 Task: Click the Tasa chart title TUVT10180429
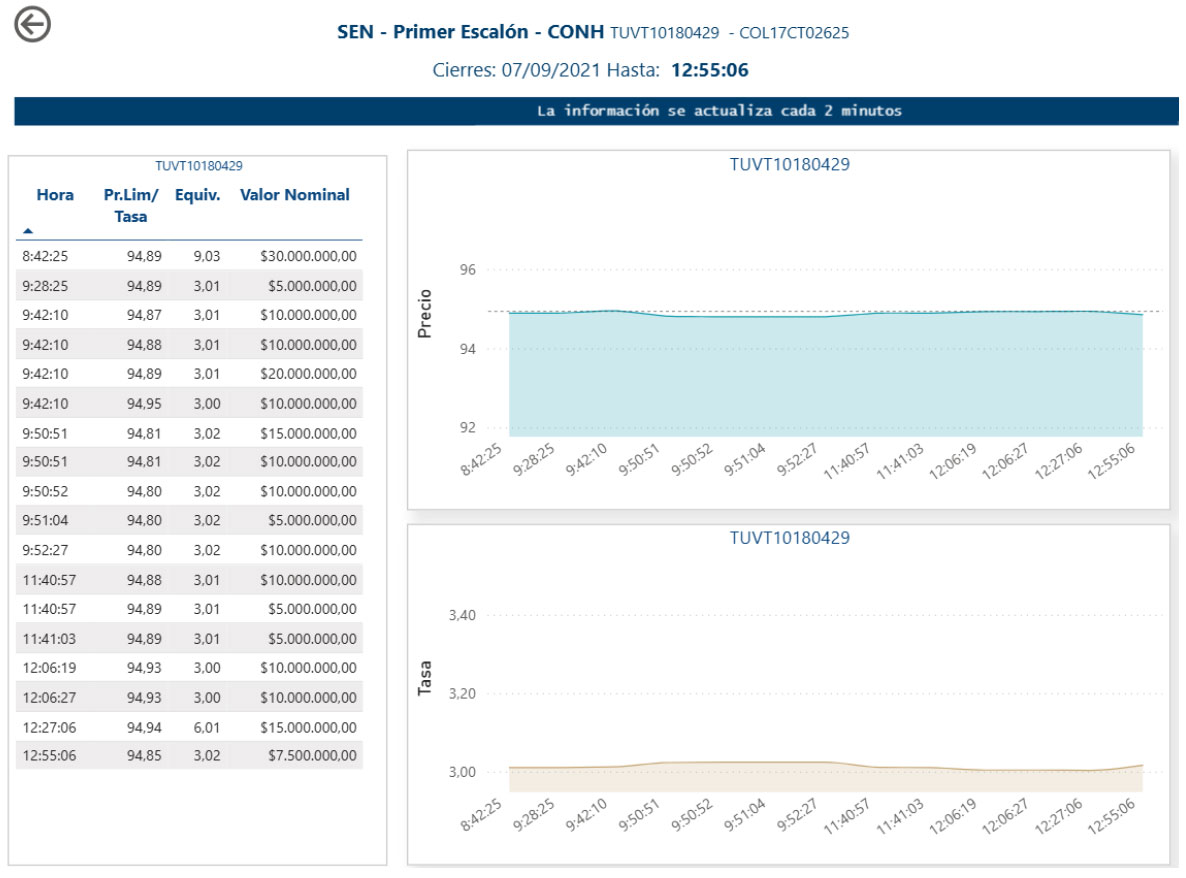(x=789, y=538)
